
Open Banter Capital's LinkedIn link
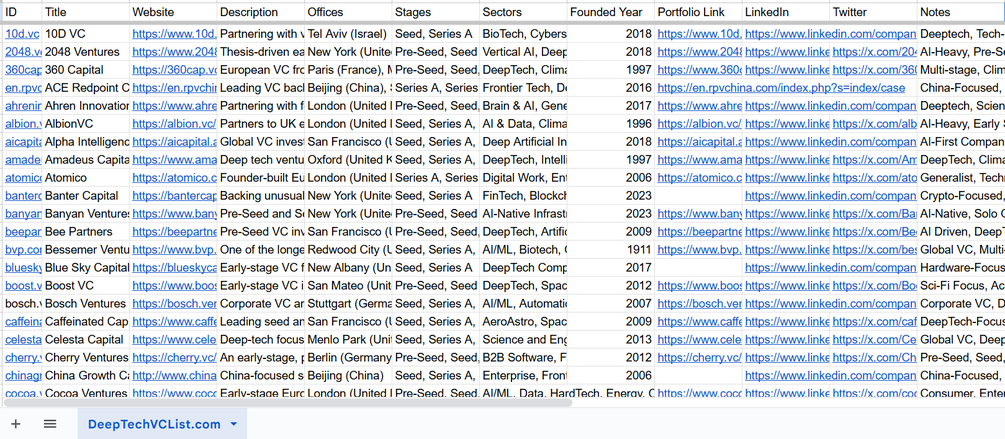[830, 195]
